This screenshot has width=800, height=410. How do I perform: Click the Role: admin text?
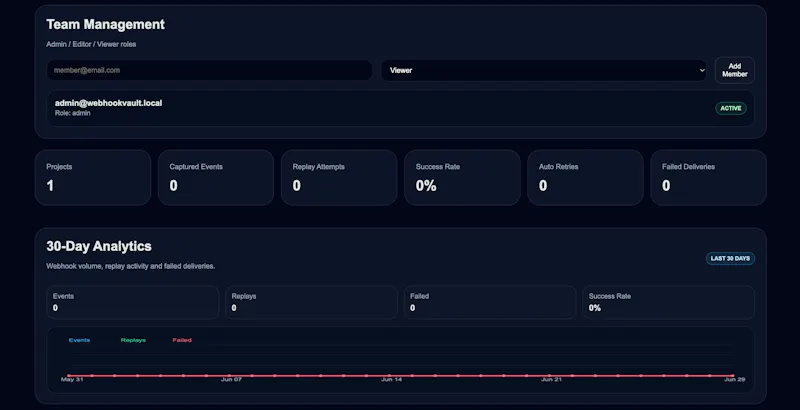pos(72,113)
